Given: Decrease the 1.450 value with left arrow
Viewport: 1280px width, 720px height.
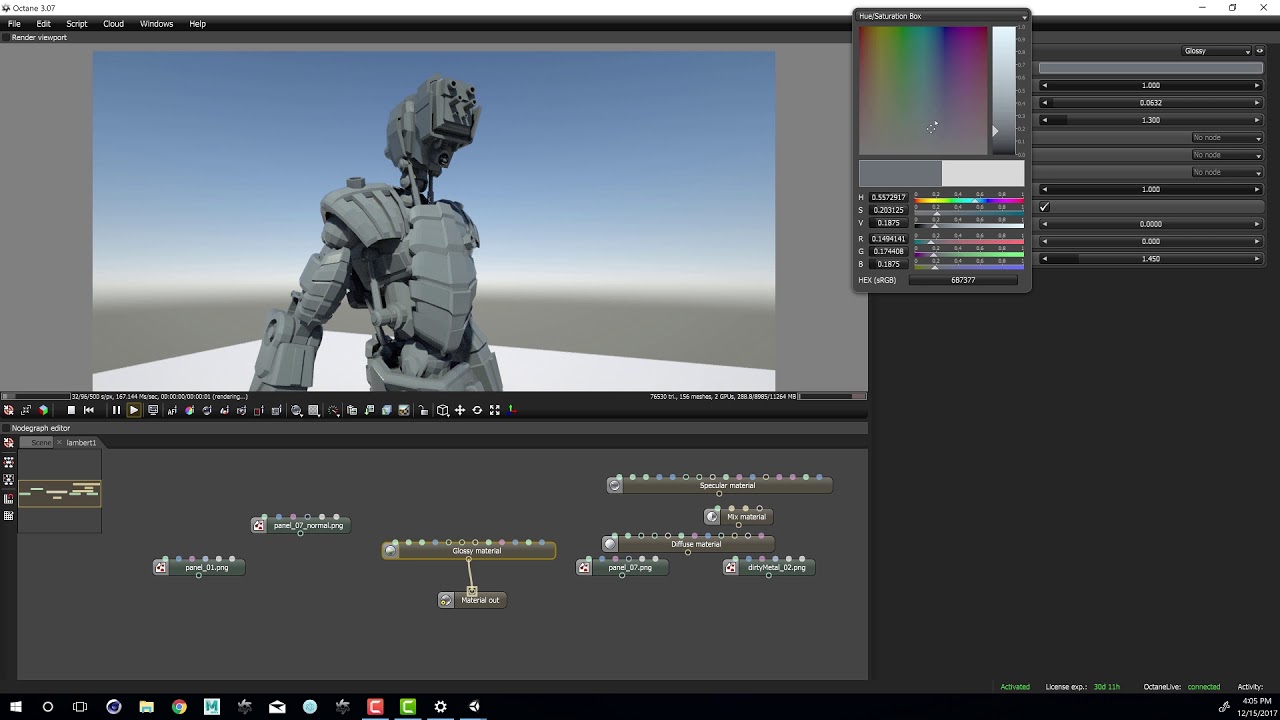Looking at the screenshot, I should pos(1045,259).
